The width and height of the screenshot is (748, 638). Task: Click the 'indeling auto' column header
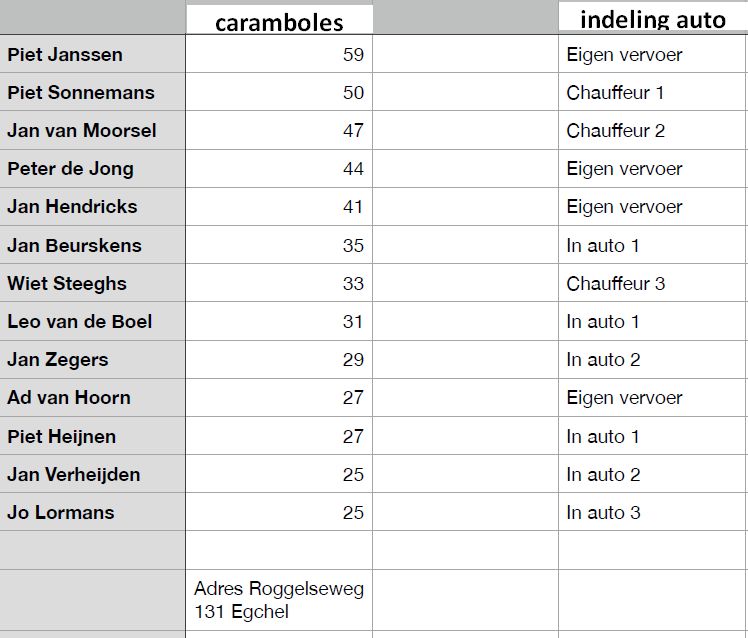652,19
